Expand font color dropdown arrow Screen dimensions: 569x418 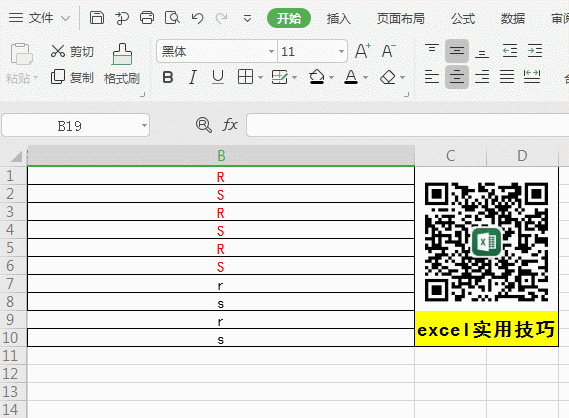point(365,77)
